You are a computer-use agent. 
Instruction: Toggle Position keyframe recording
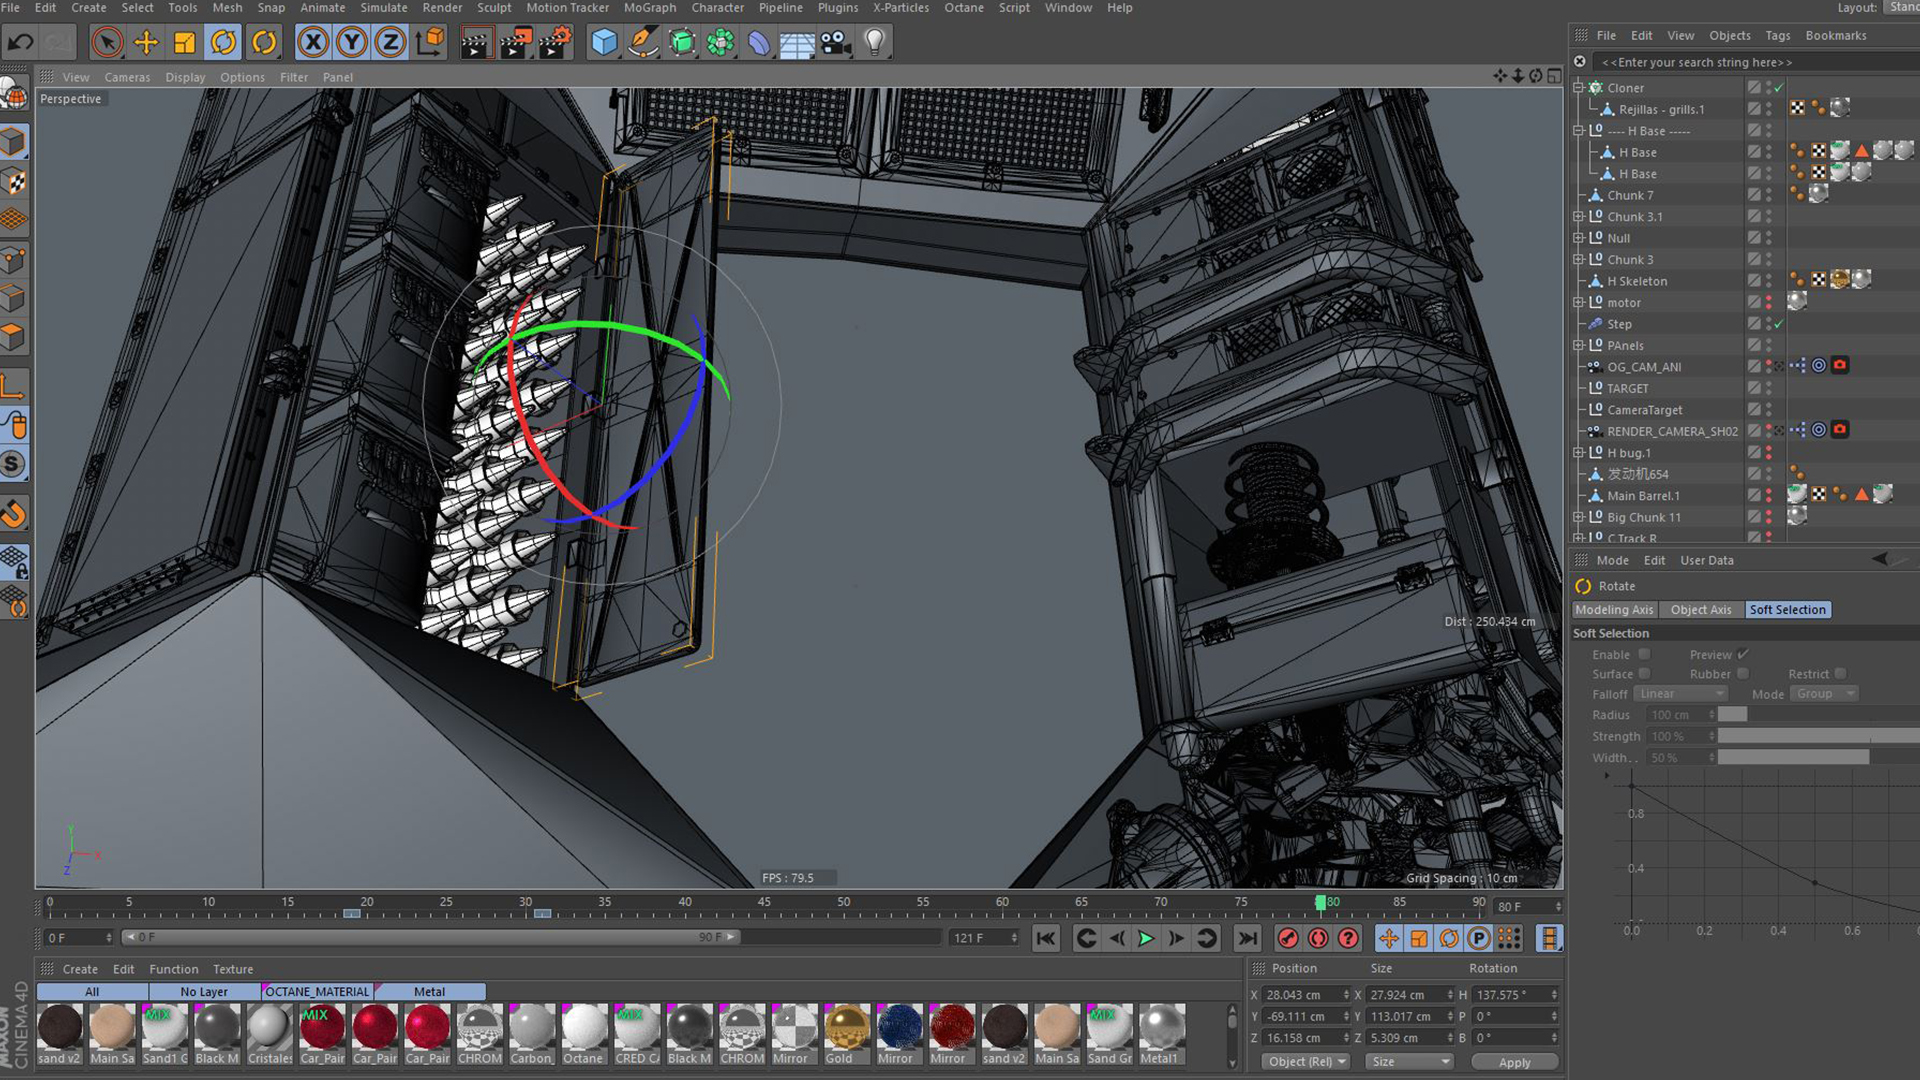pos(1389,938)
